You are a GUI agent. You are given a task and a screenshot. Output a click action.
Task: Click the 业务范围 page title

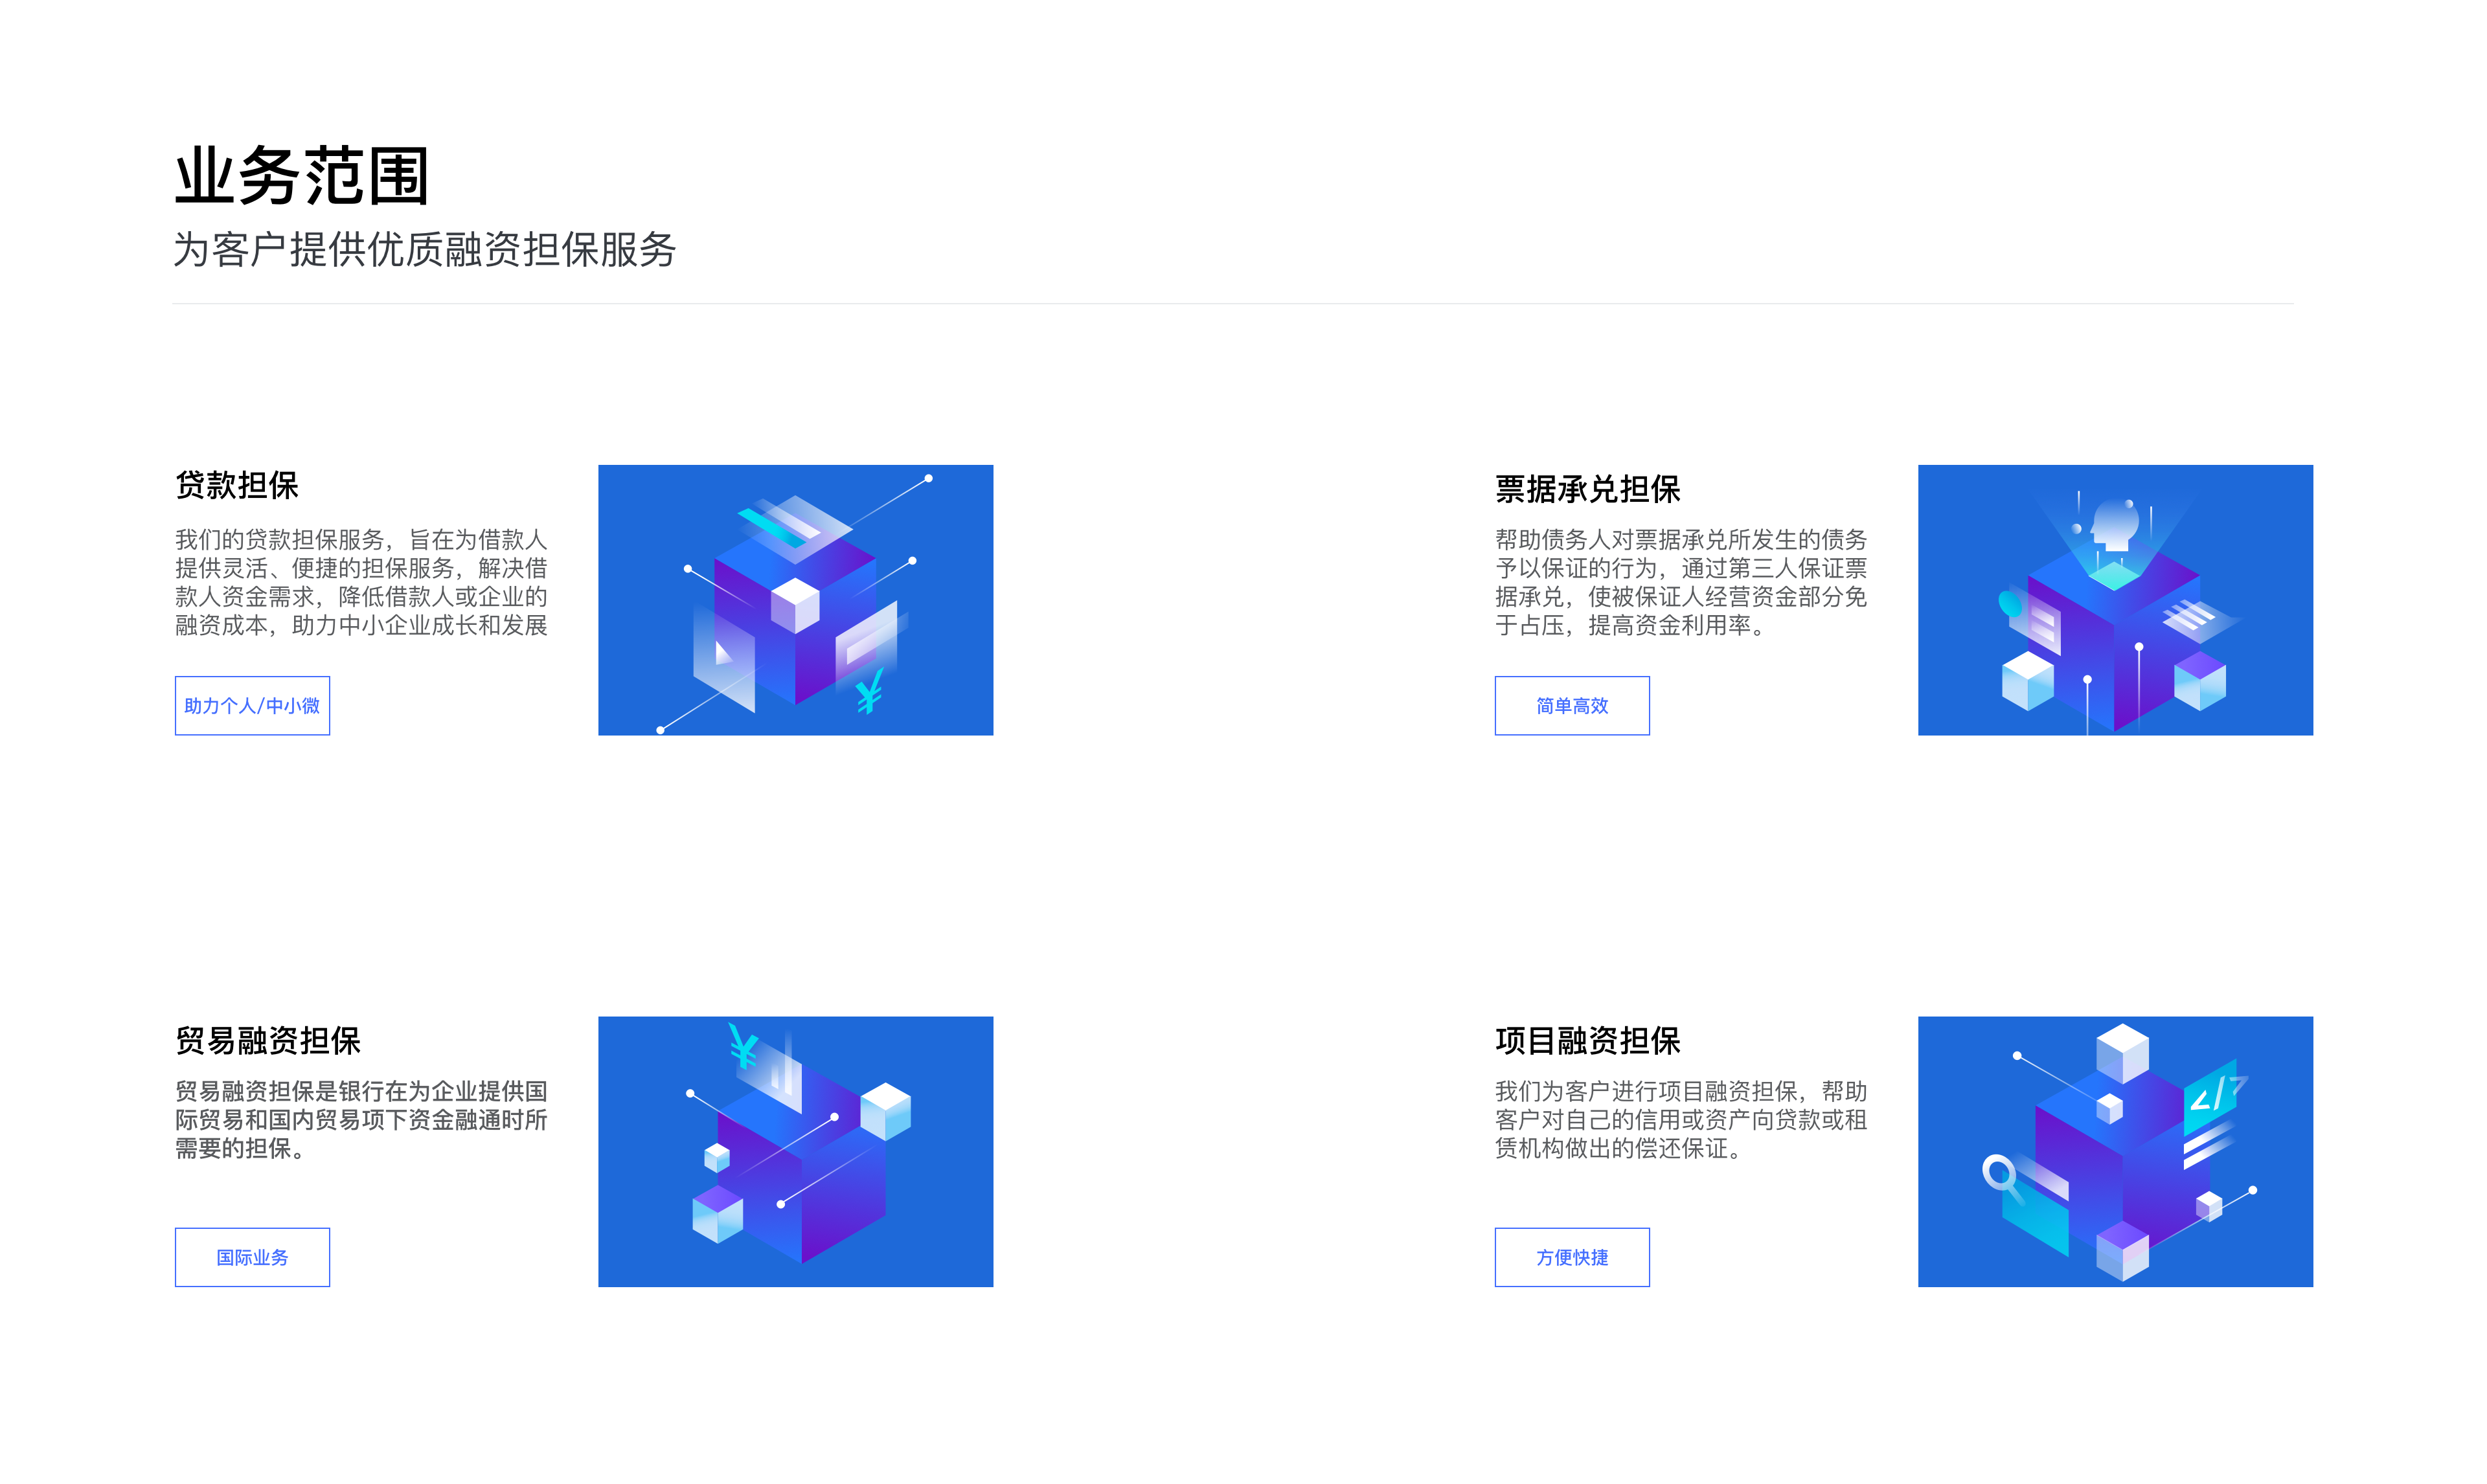(302, 176)
